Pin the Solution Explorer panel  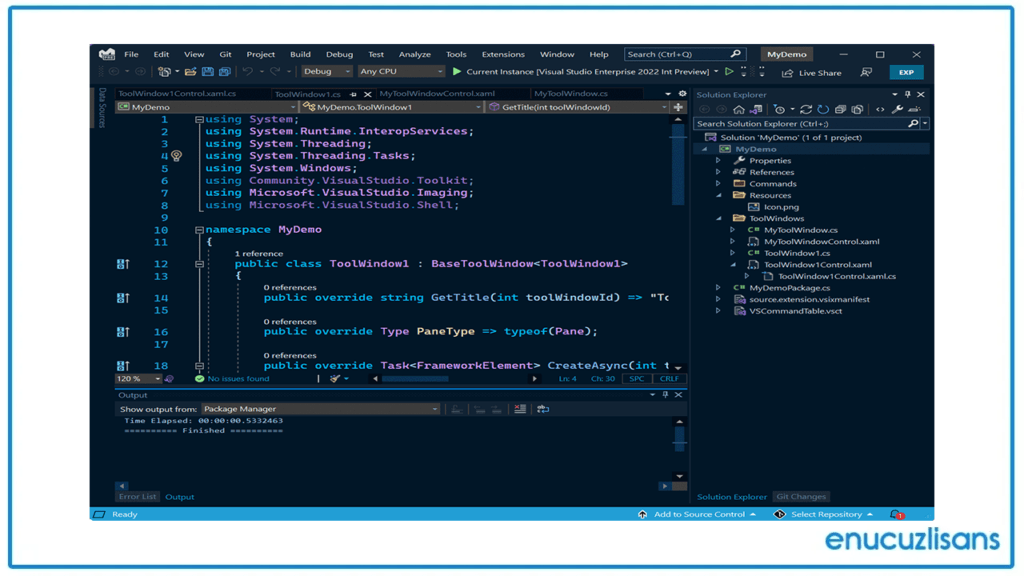[908, 94]
